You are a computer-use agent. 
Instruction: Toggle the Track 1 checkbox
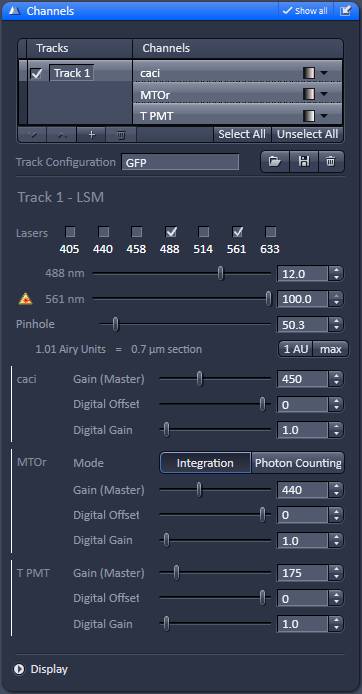[37, 73]
